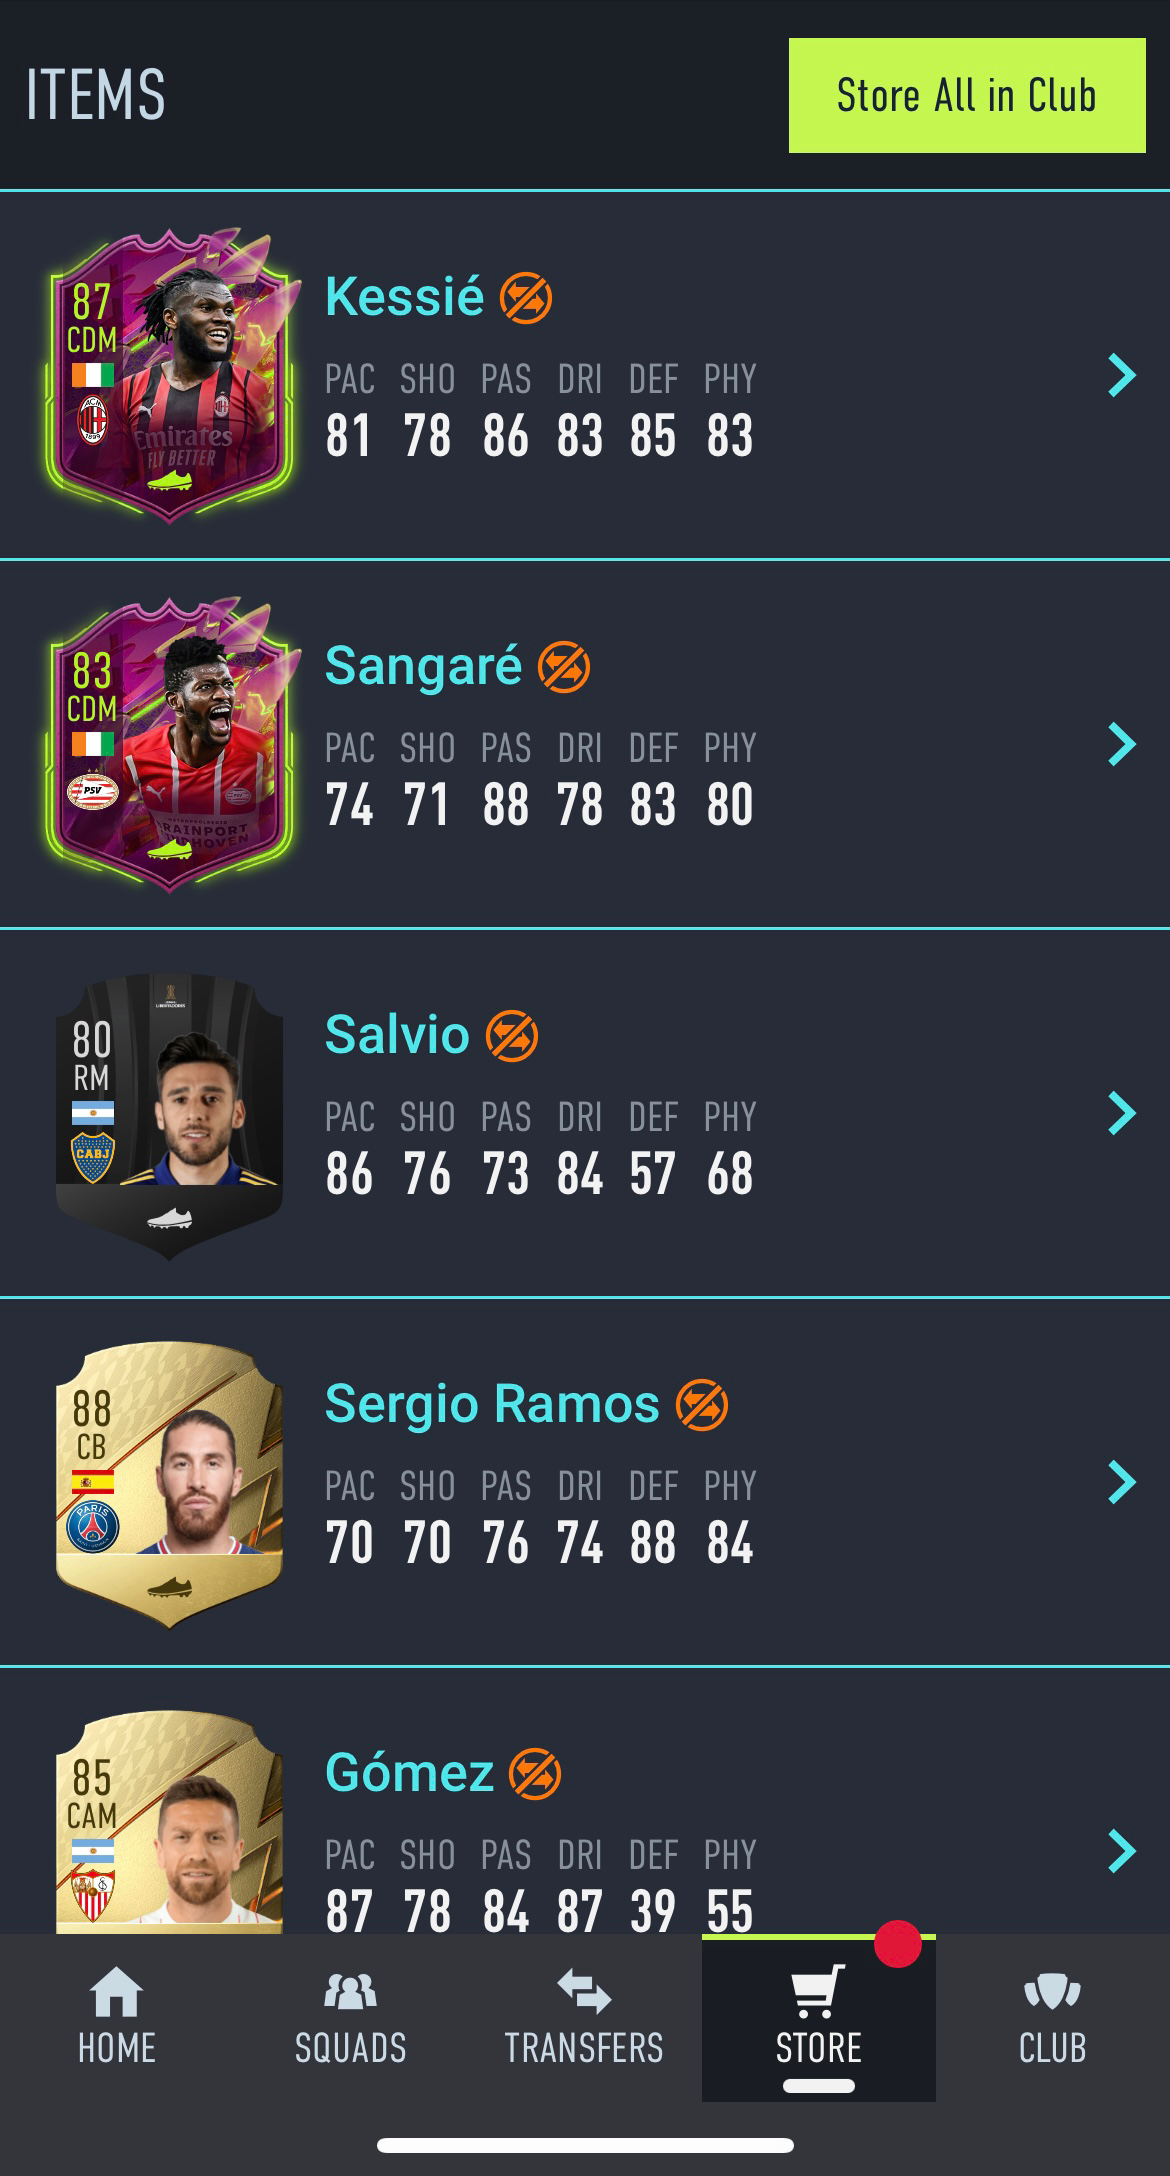Tap the untradeable icon beside Sangaré
Screen dimensions: 1170x2176
(x=564, y=667)
